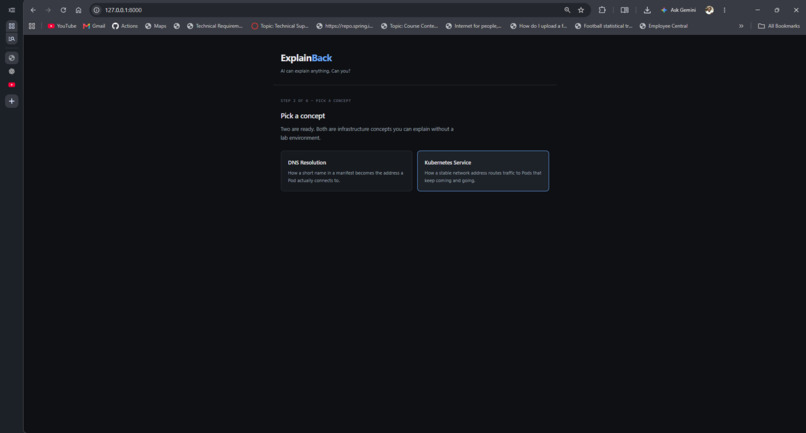This screenshot has width=806, height=433.
Task: Click the ExplainBack logo
Action: coord(306,58)
